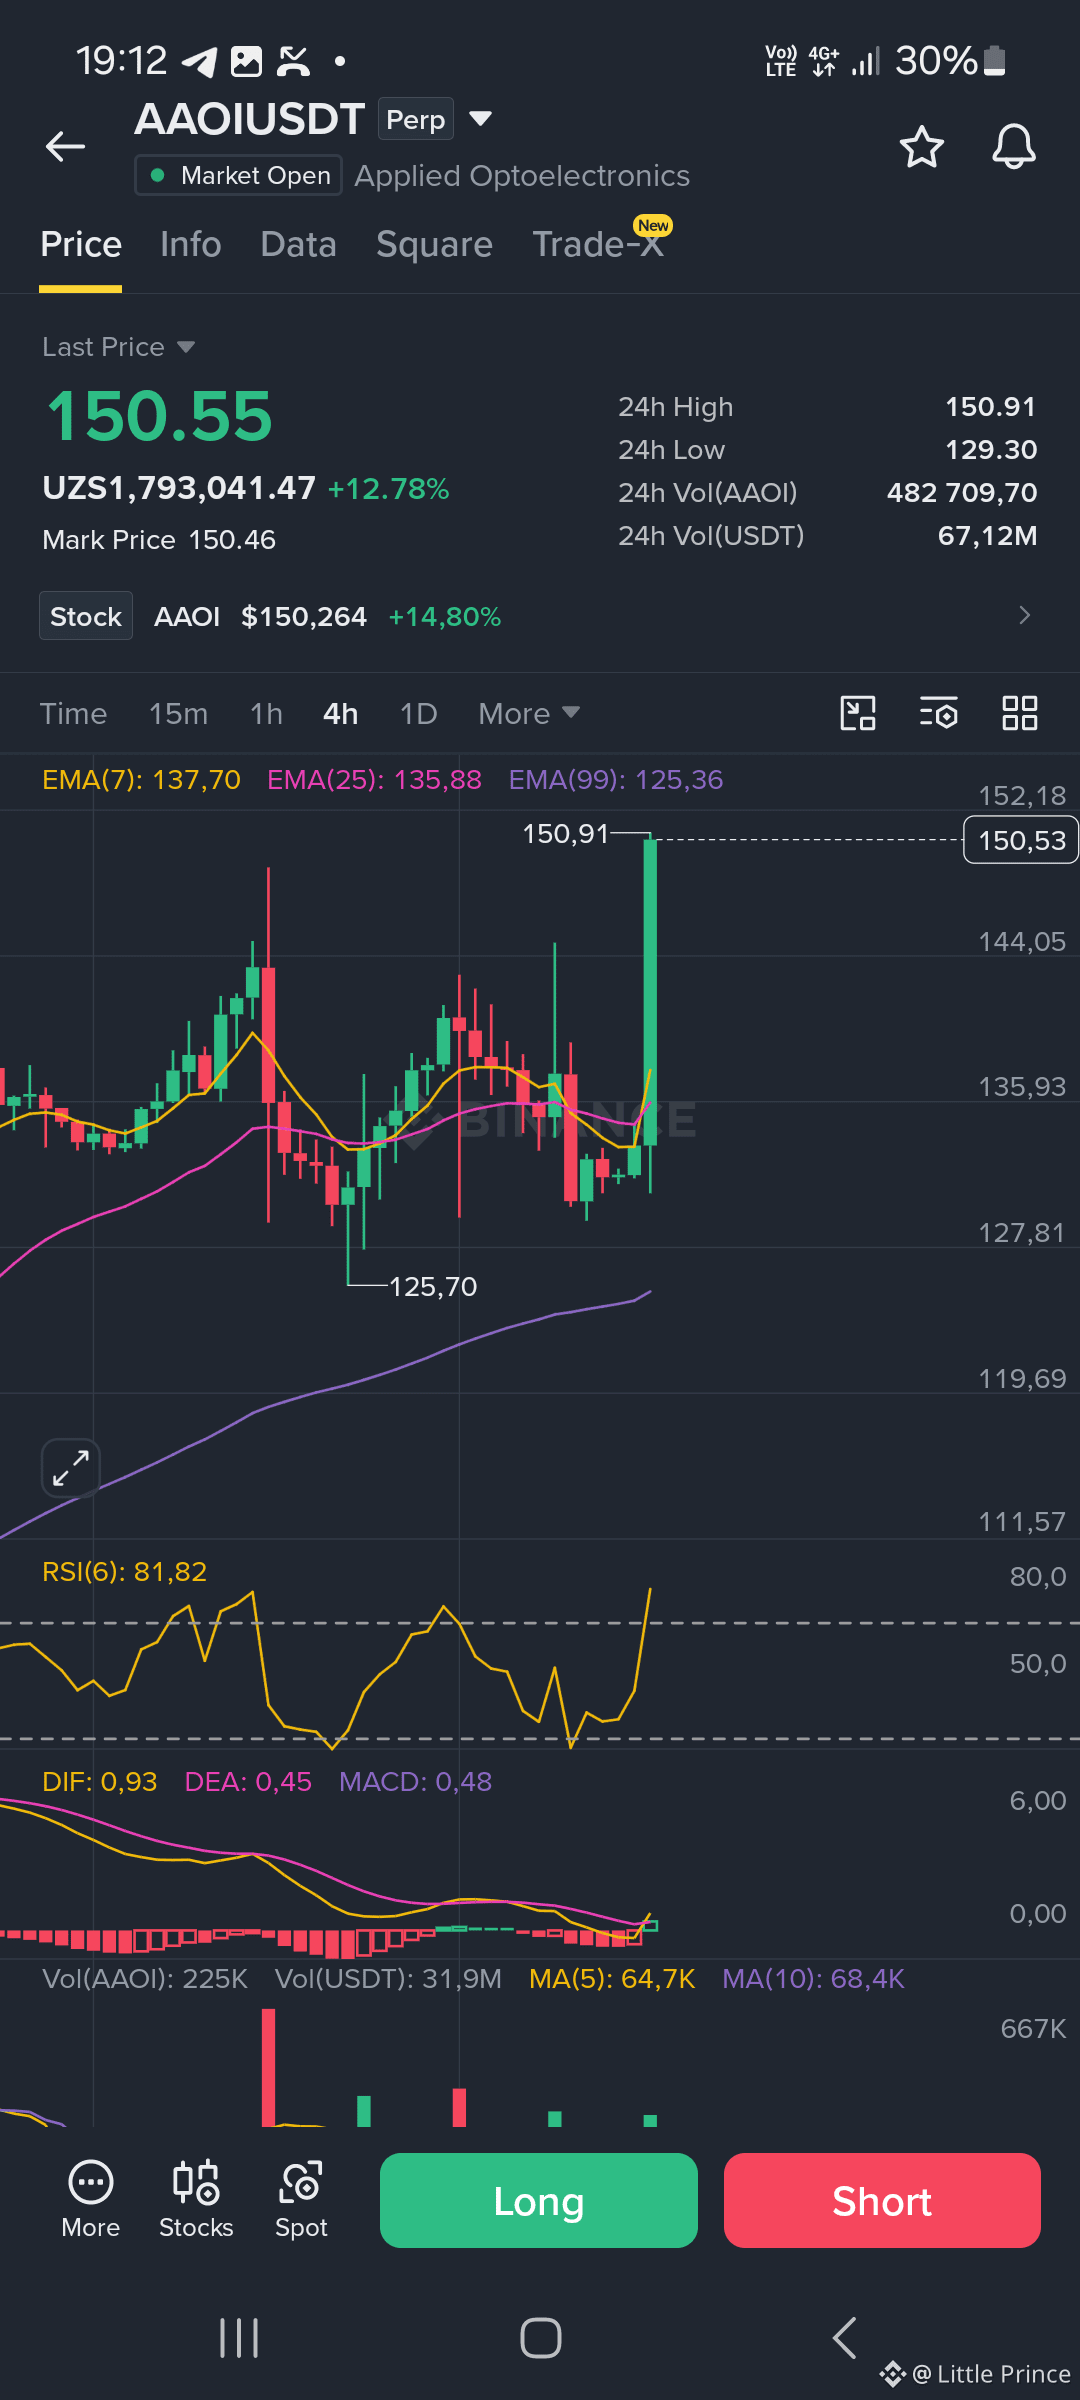The height and width of the screenshot is (2400, 1080).
Task: Tap Android home button
Action: click(x=540, y=2338)
